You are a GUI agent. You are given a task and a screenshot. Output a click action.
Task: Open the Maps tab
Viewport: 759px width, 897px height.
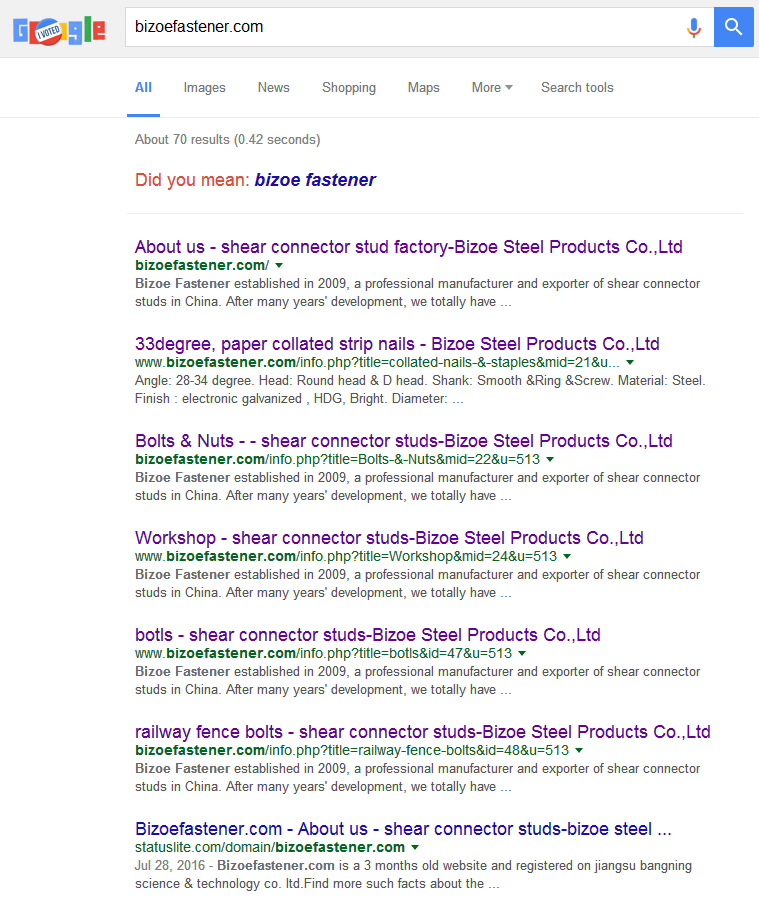(423, 88)
